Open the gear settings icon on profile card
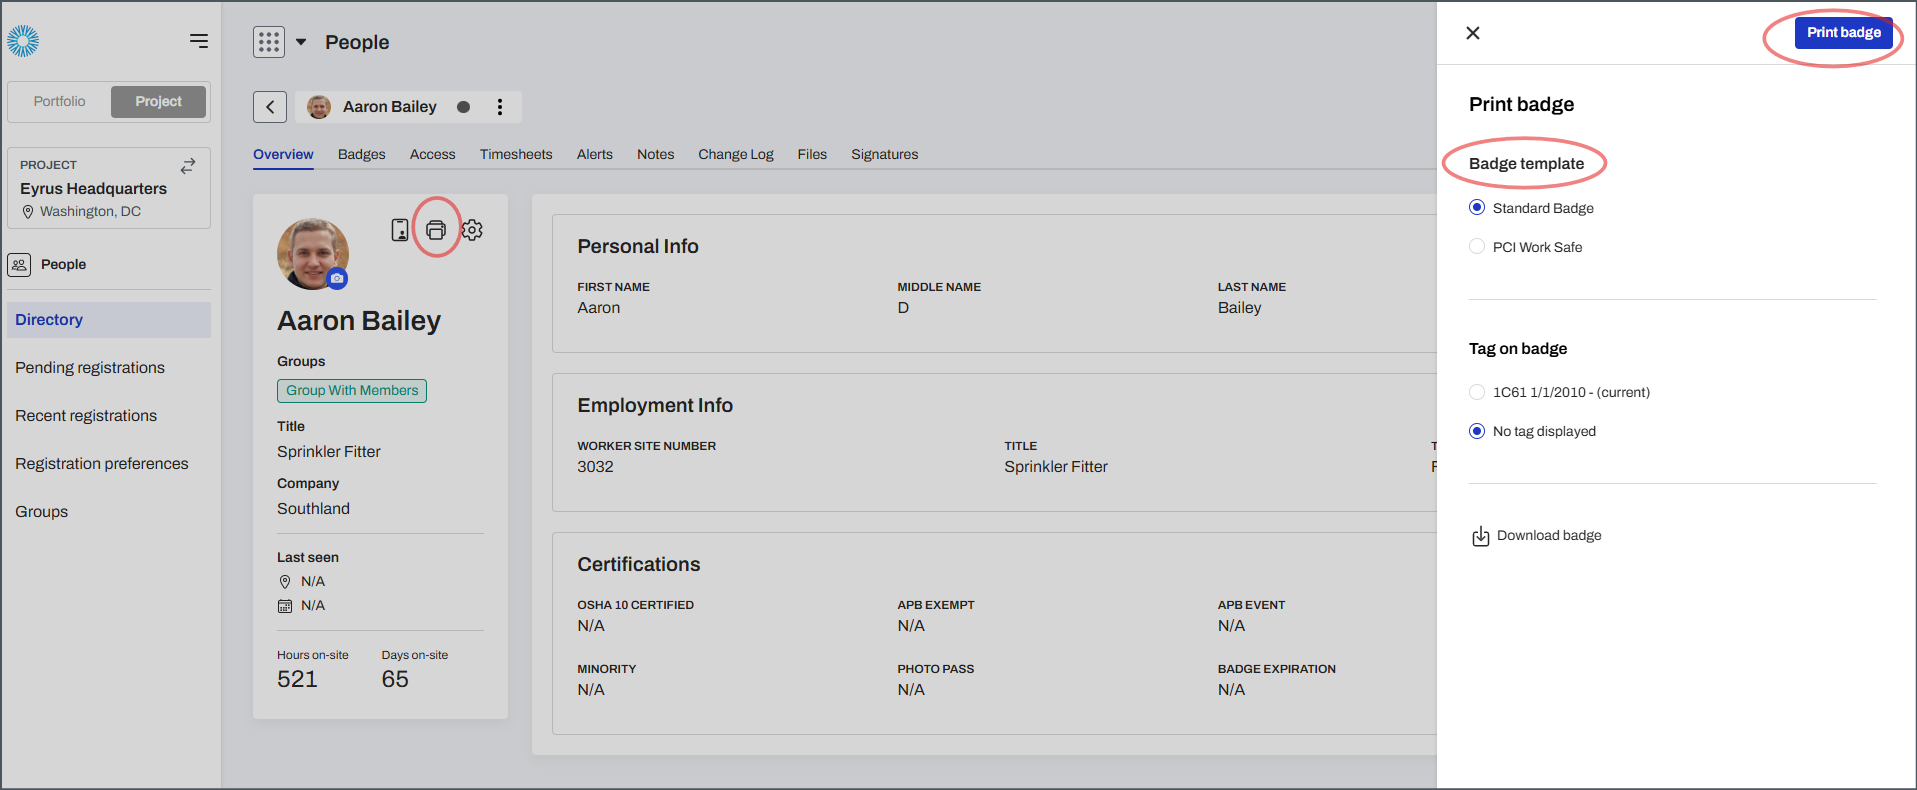Screen dimensions: 1917x790 (x=472, y=230)
